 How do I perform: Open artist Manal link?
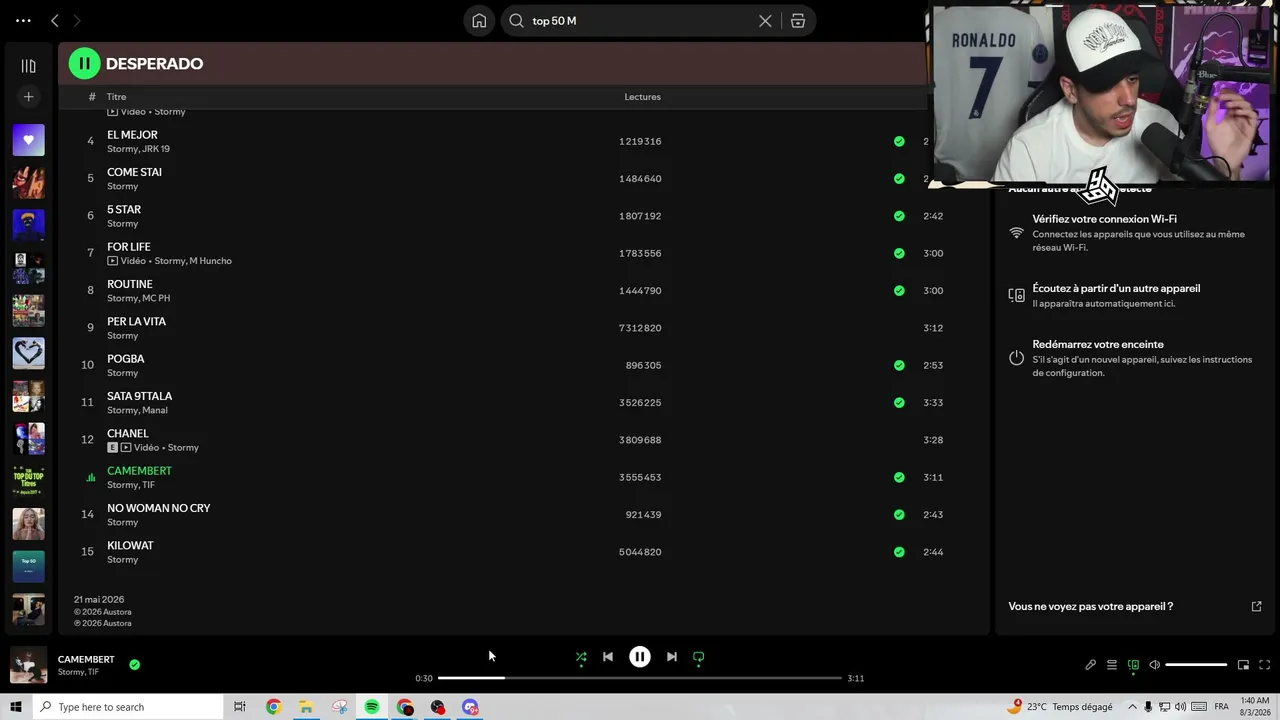155,410
